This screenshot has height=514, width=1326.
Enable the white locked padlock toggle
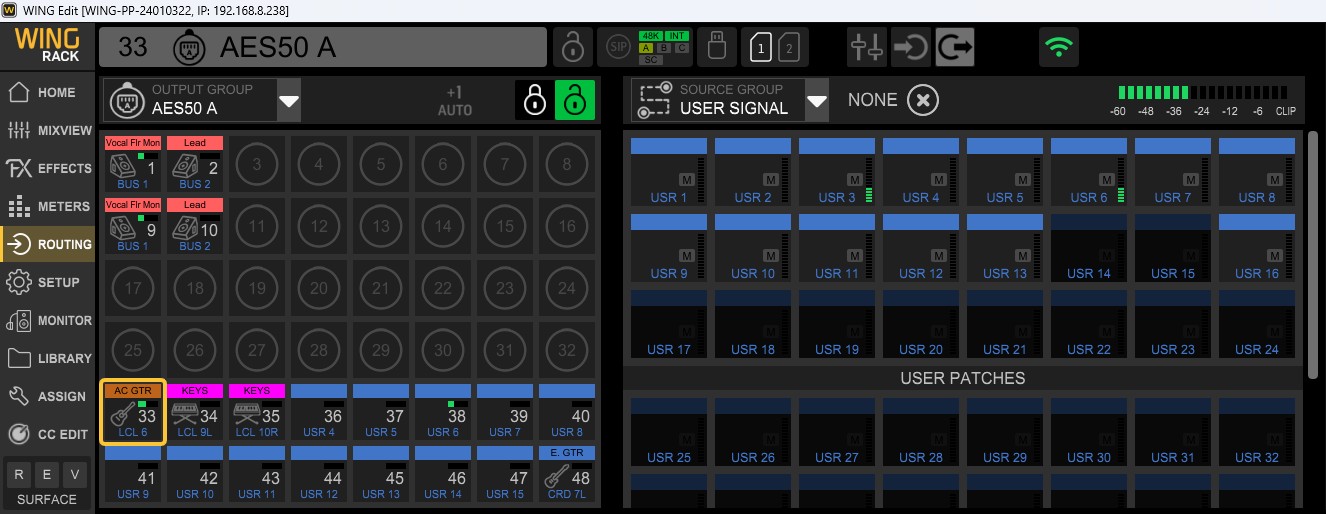(x=535, y=100)
